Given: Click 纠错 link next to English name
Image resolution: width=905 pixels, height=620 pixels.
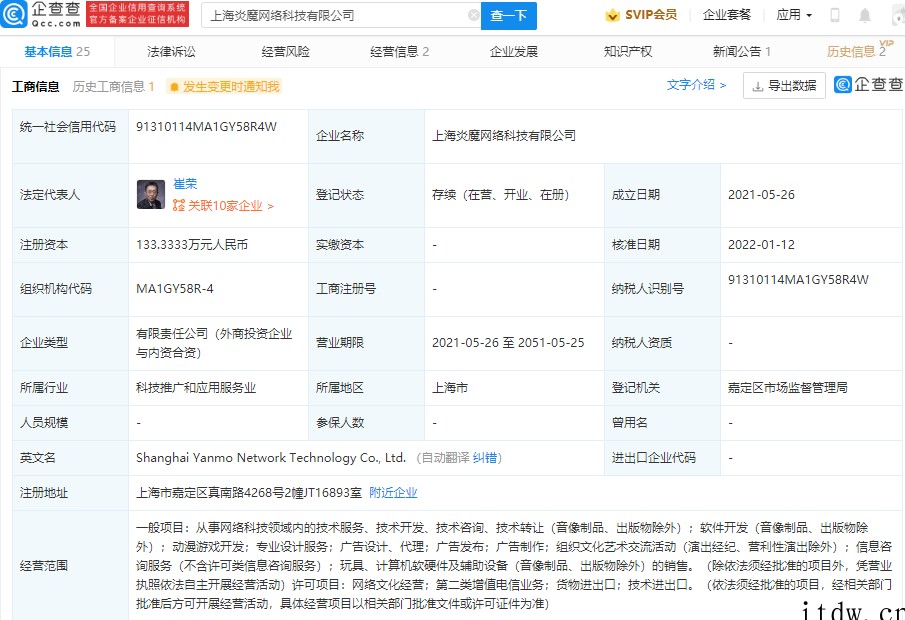Looking at the screenshot, I should pos(485,458).
